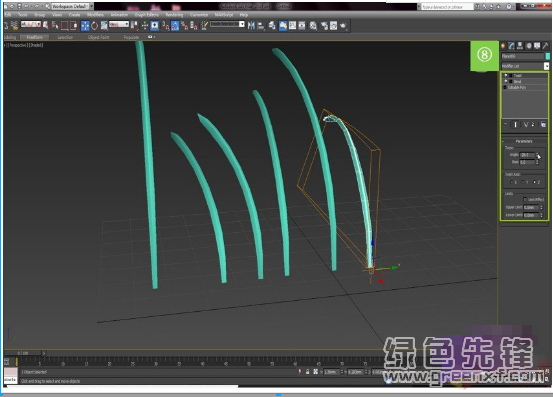Click the Select by Name icon
553x397 pixels.
(55, 25)
